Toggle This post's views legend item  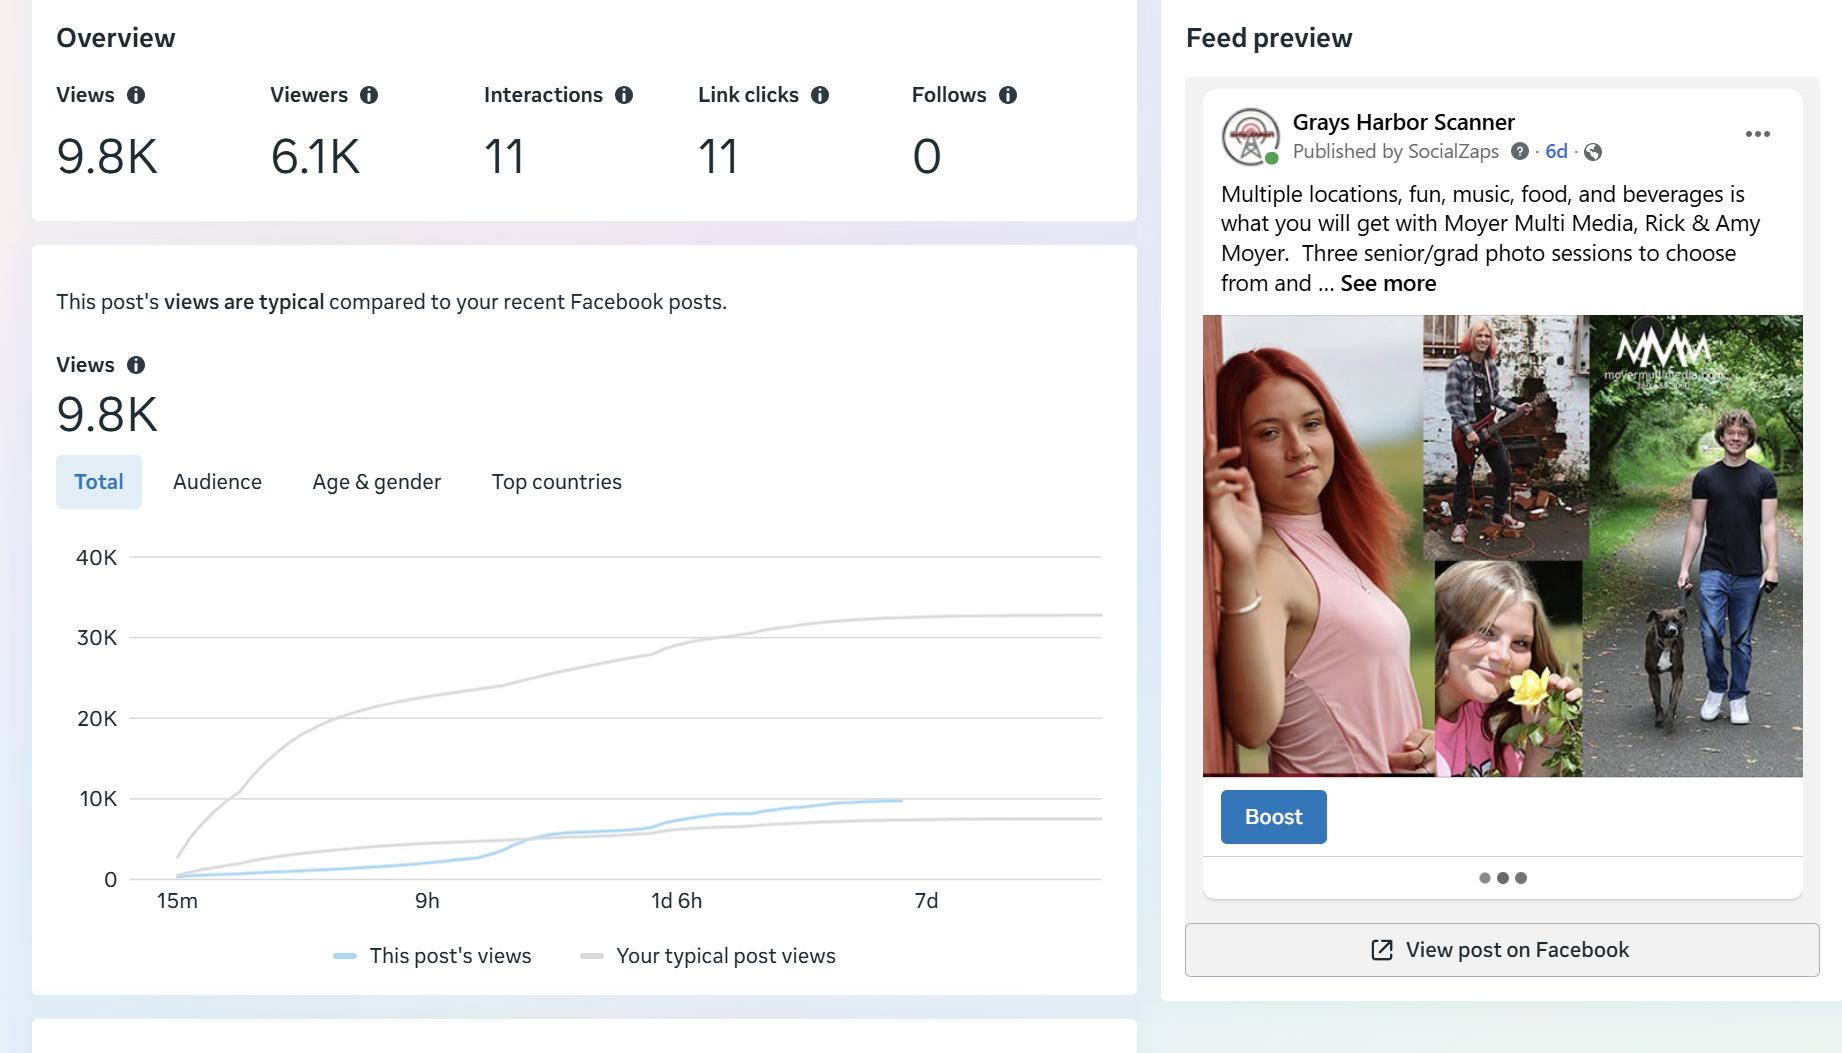click(x=433, y=956)
